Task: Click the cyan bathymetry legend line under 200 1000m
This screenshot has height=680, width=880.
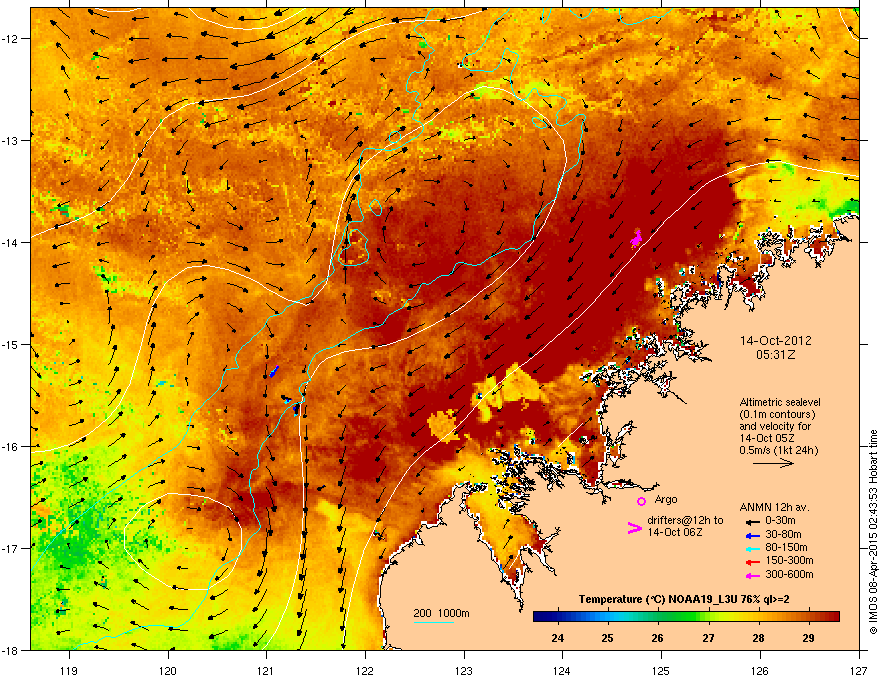Action: 434,622
